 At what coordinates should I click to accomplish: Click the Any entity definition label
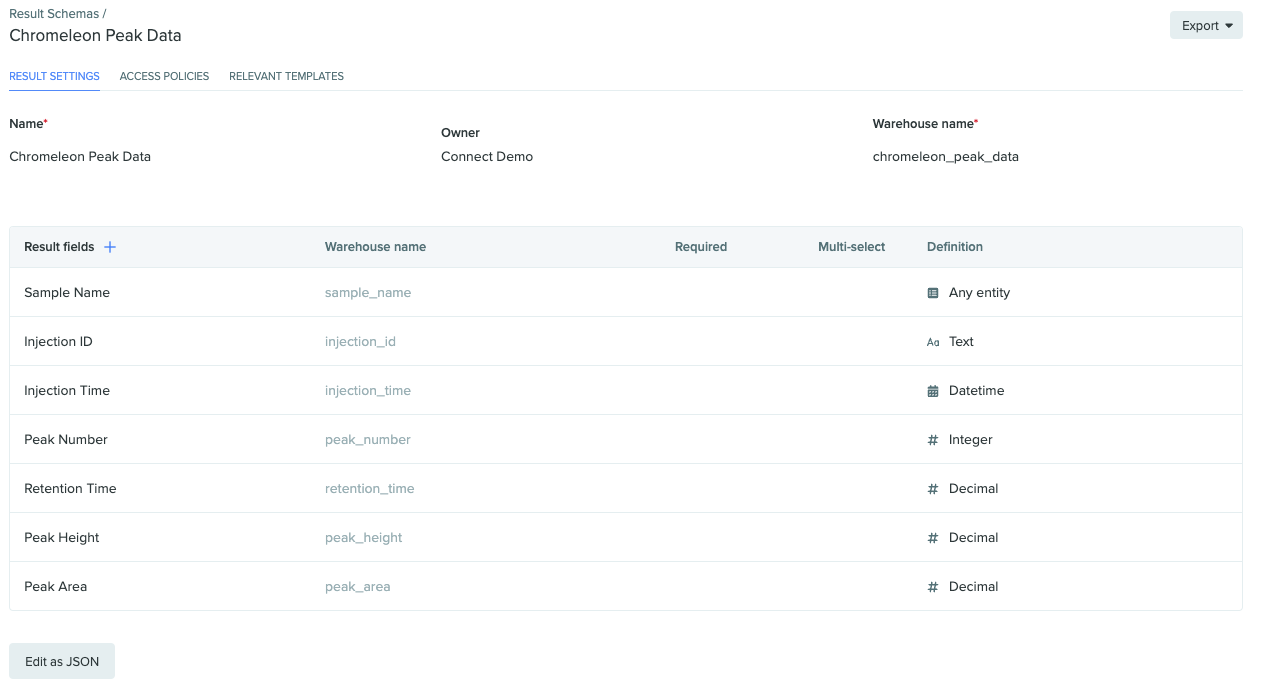pos(980,293)
